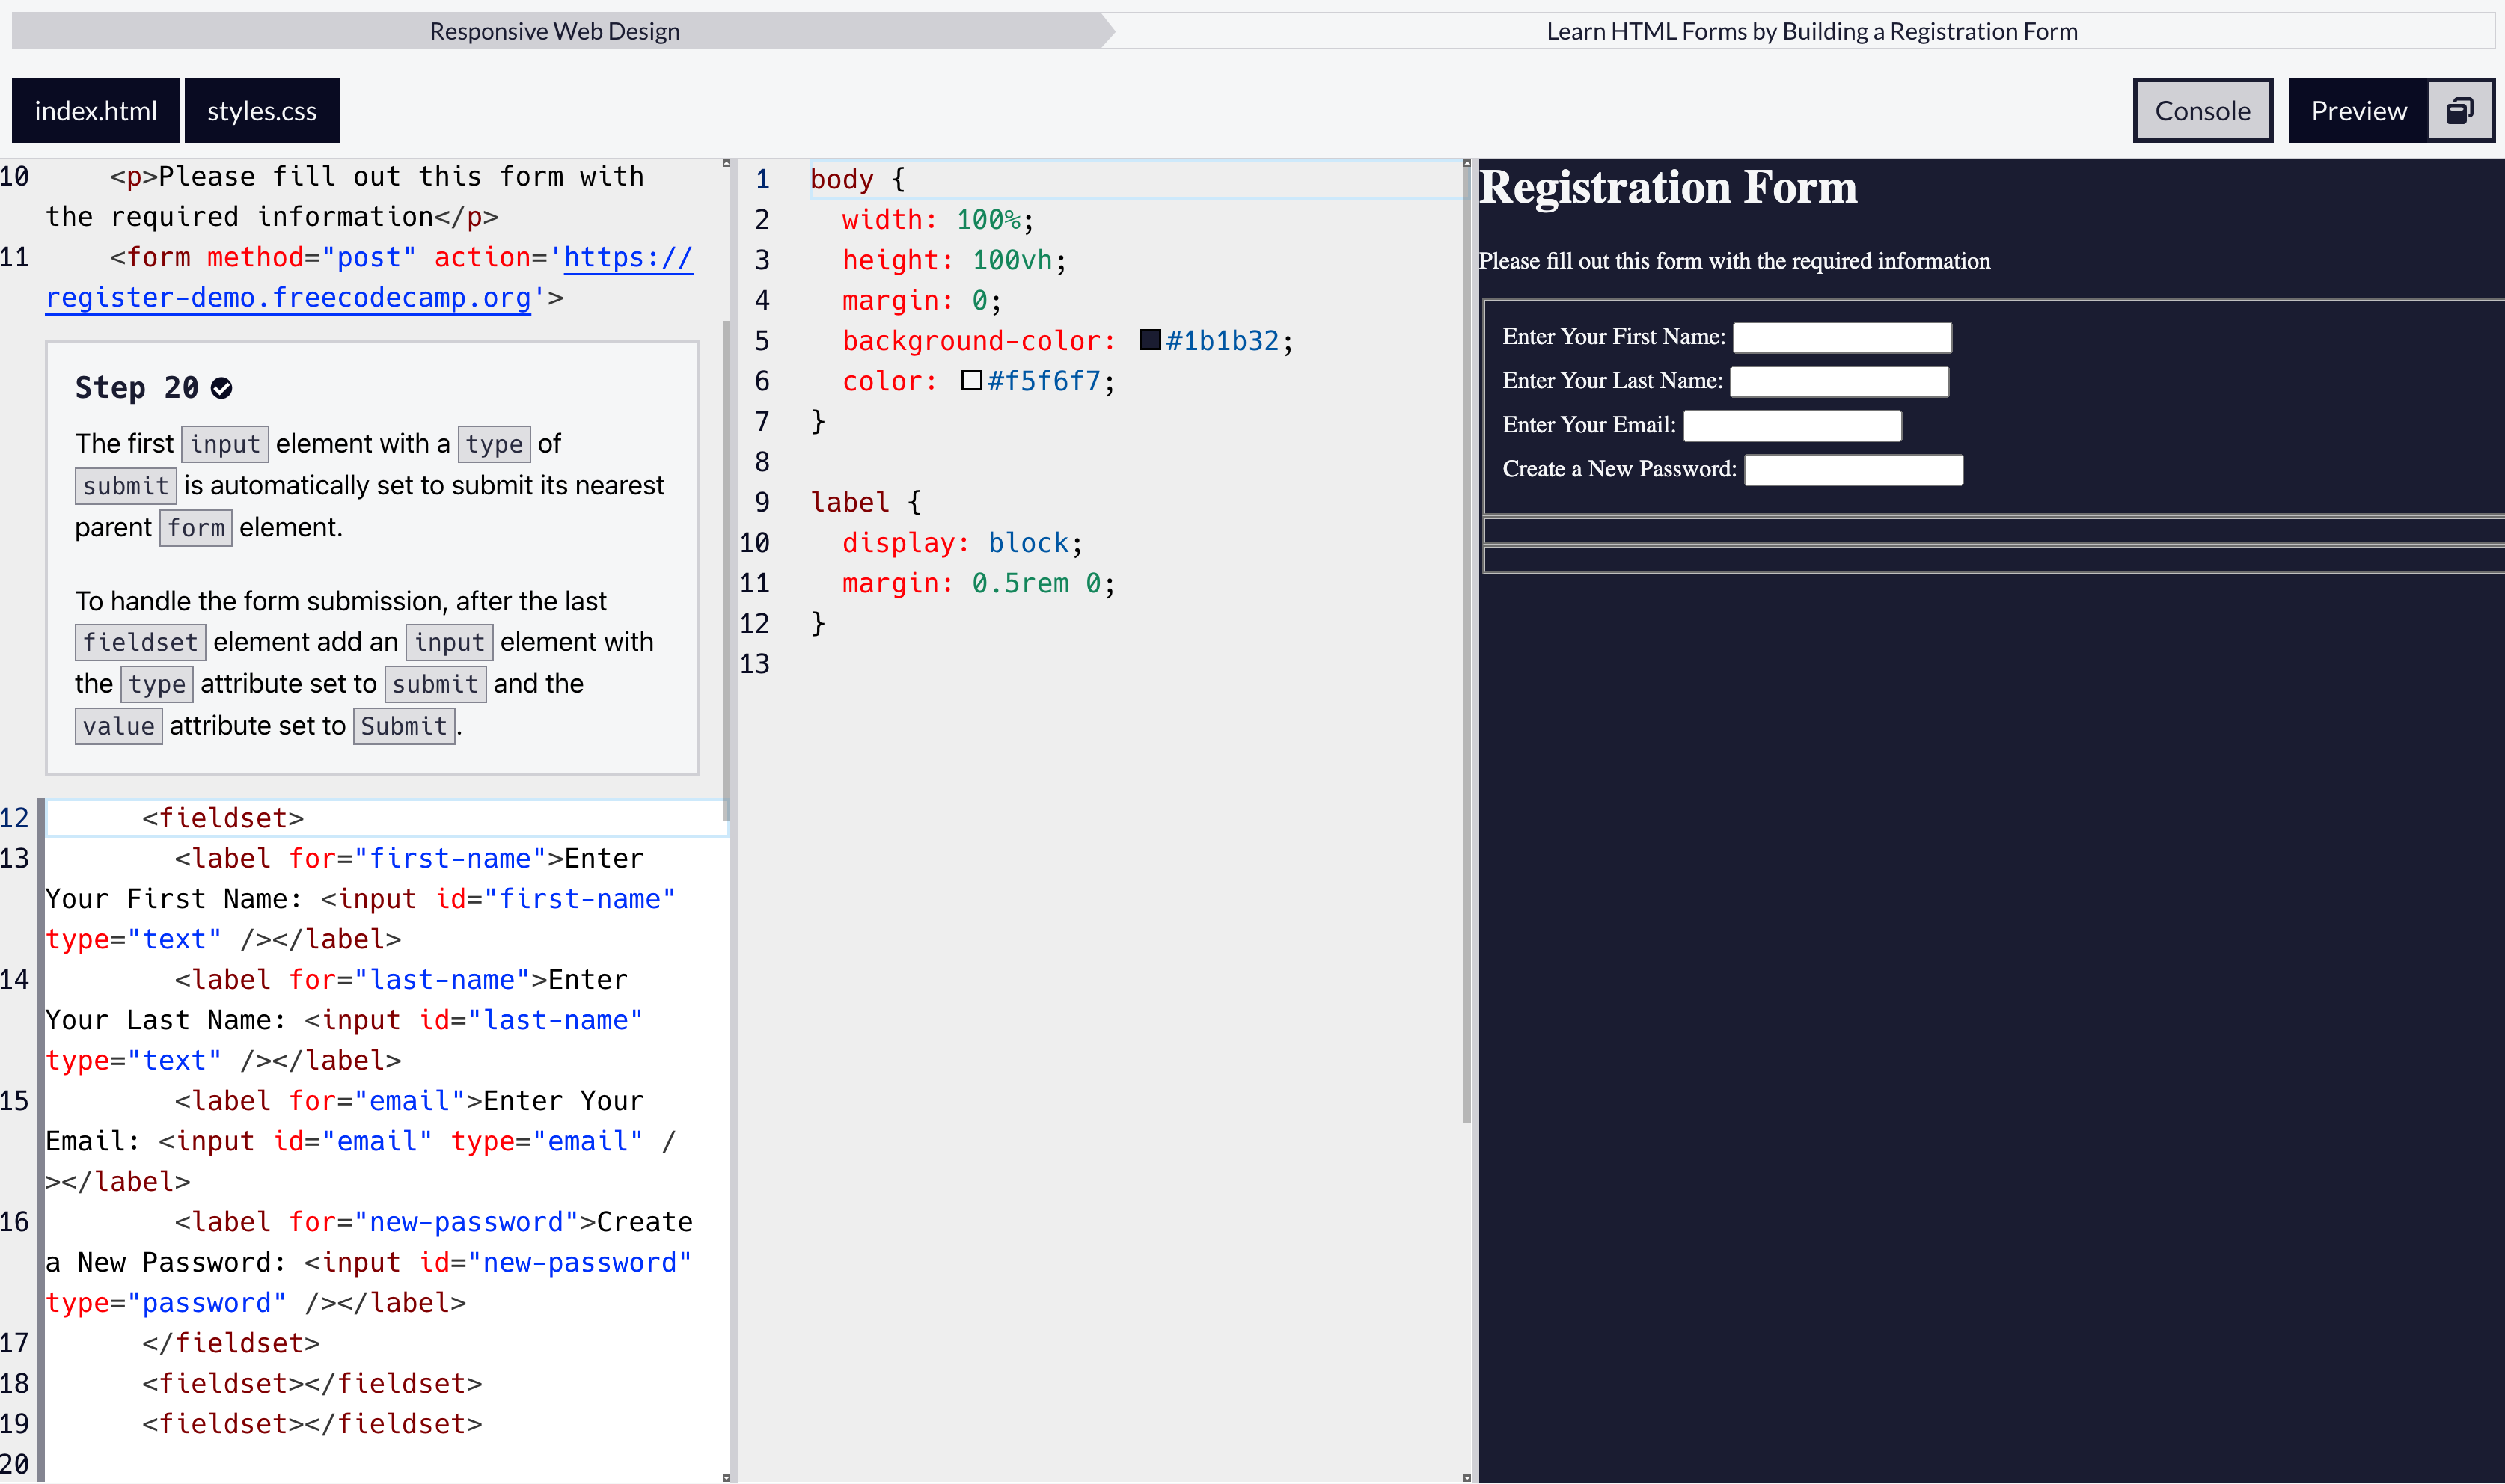Click the 'Step 20' heading text
Image resolution: width=2505 pixels, height=1484 pixels.
tap(137, 388)
